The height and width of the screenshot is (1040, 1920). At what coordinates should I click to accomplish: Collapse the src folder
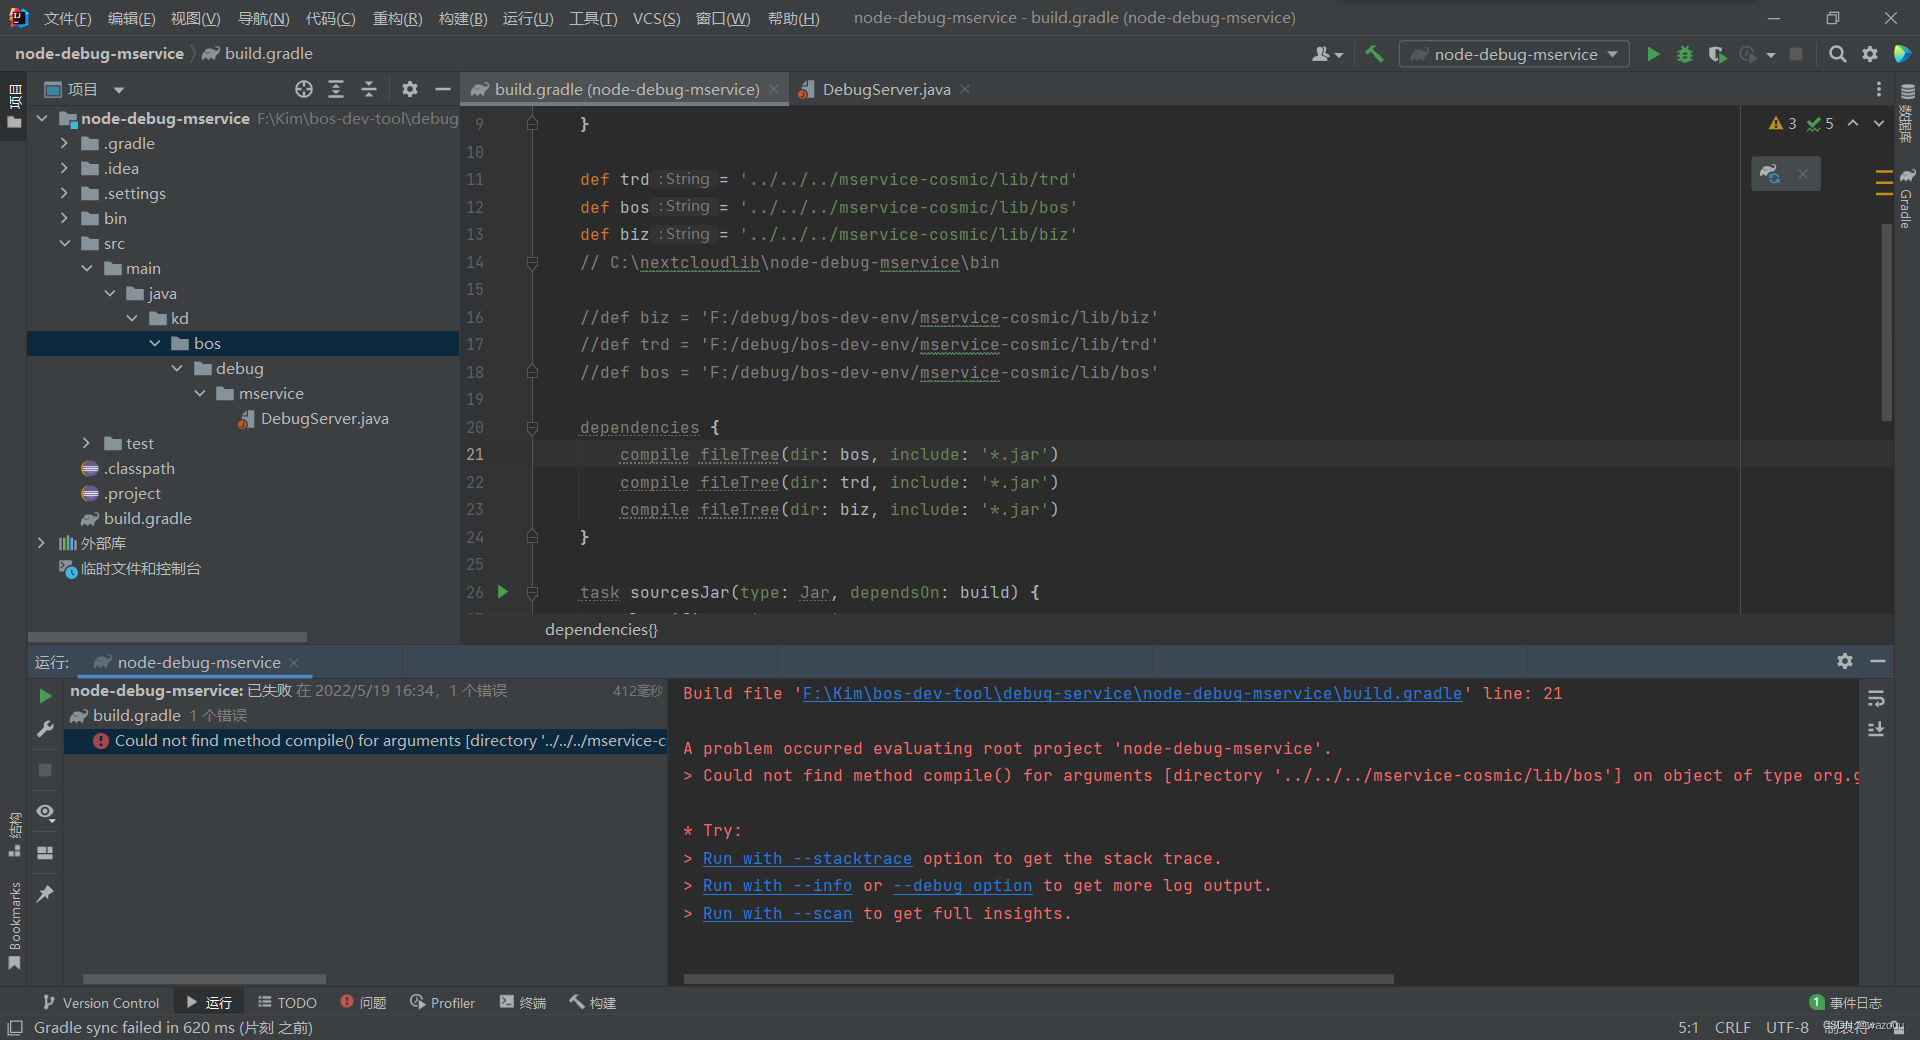[65, 244]
